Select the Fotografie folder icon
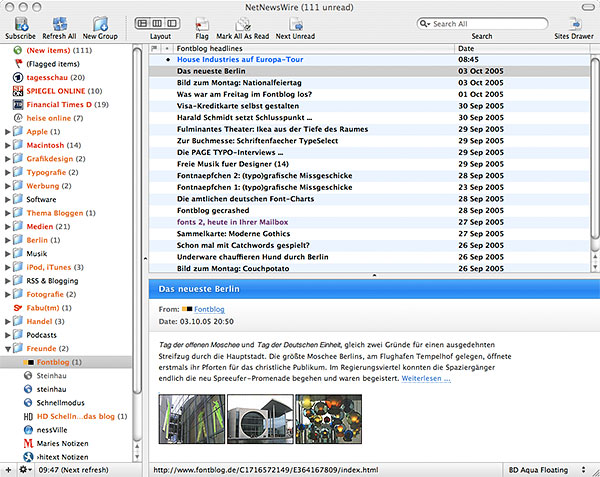The width and height of the screenshot is (600, 477). tap(18, 294)
